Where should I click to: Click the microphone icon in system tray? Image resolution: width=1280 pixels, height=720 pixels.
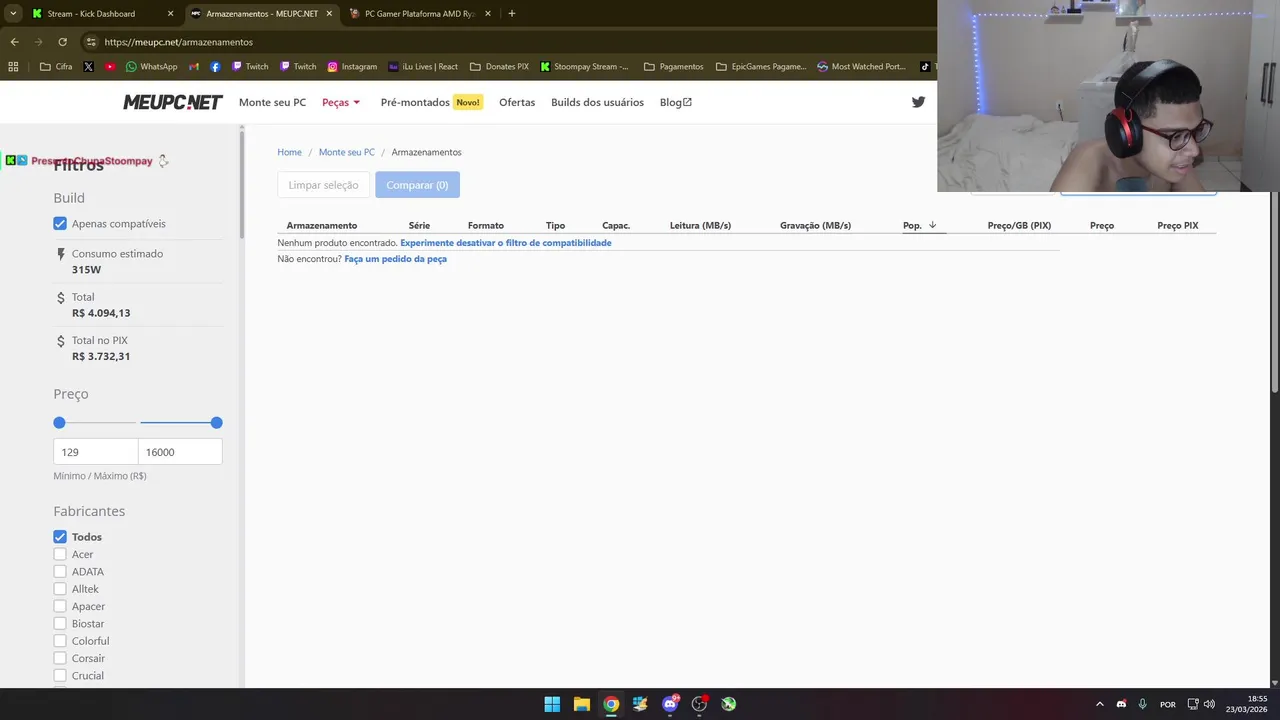pos(1142,704)
